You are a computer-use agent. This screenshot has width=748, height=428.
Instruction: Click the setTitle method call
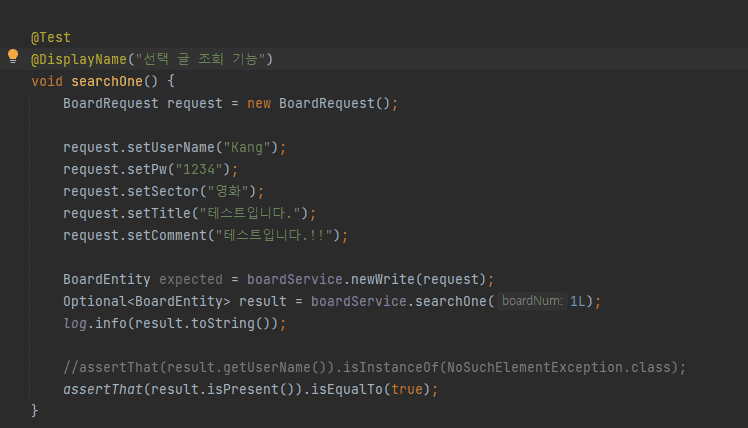tap(159, 213)
